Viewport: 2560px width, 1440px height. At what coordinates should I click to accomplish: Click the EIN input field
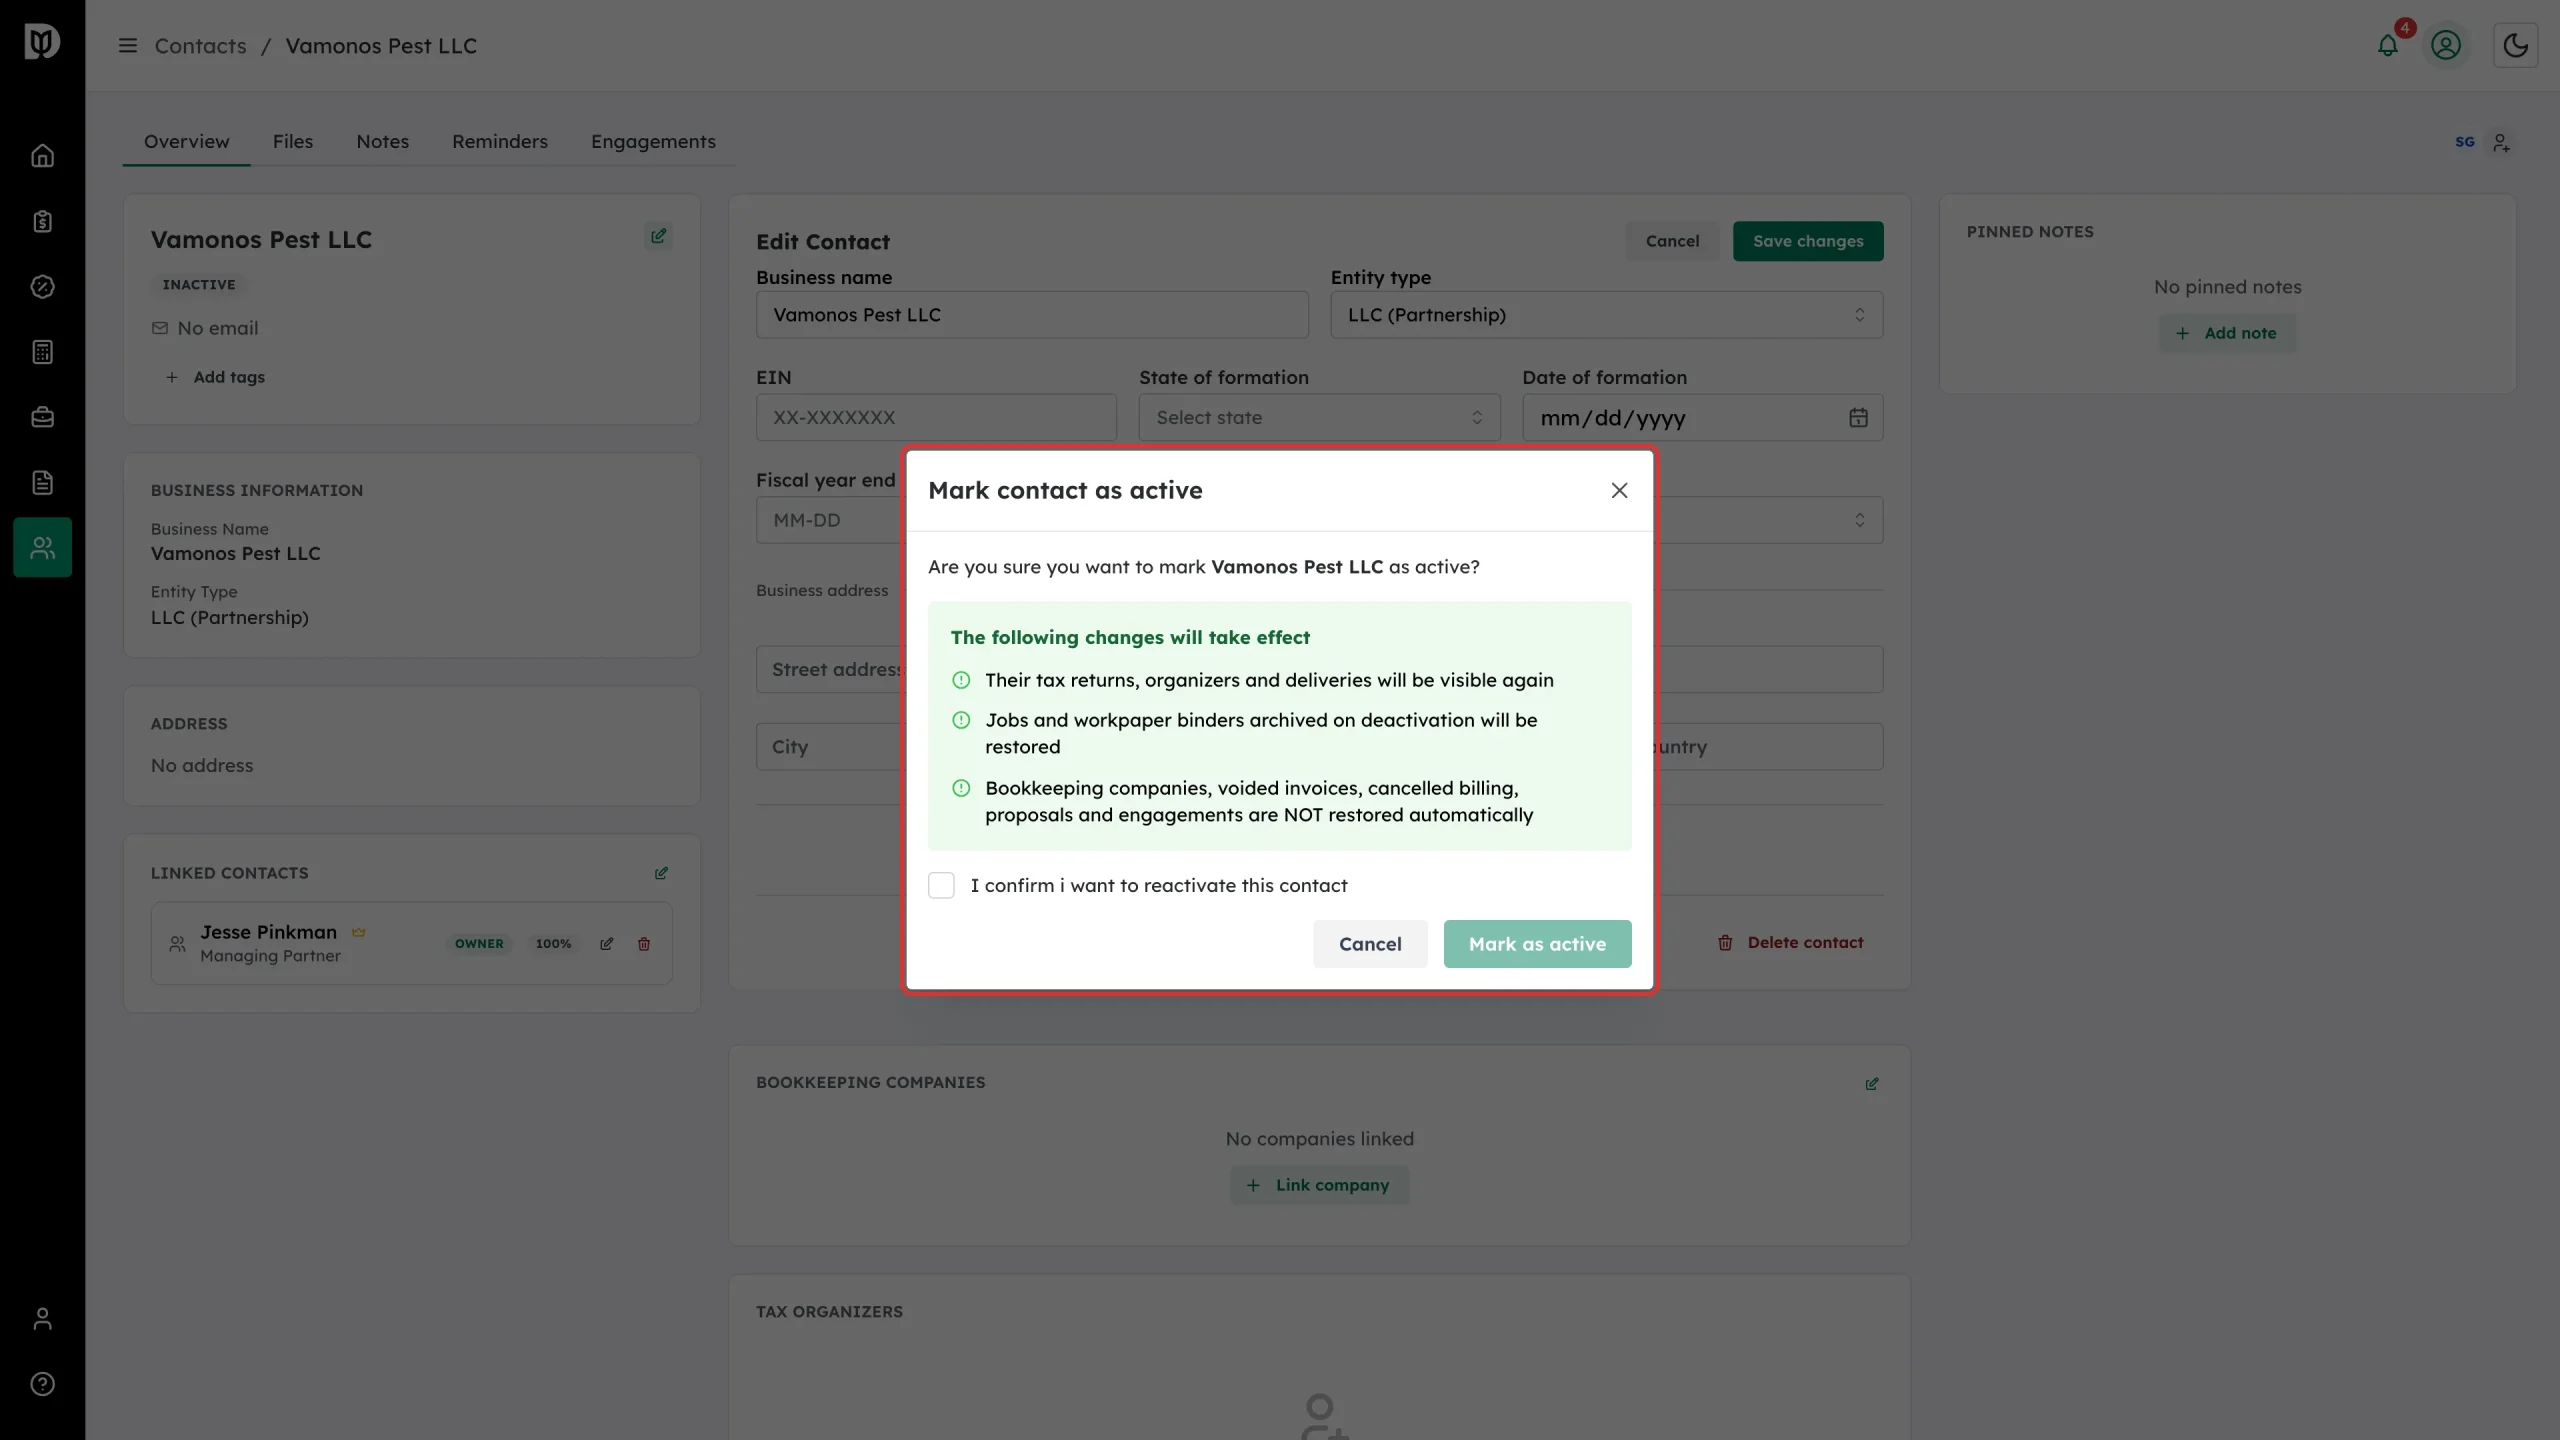[936, 417]
